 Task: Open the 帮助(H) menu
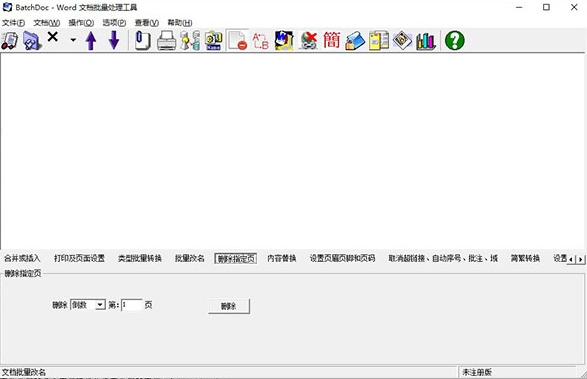180,23
